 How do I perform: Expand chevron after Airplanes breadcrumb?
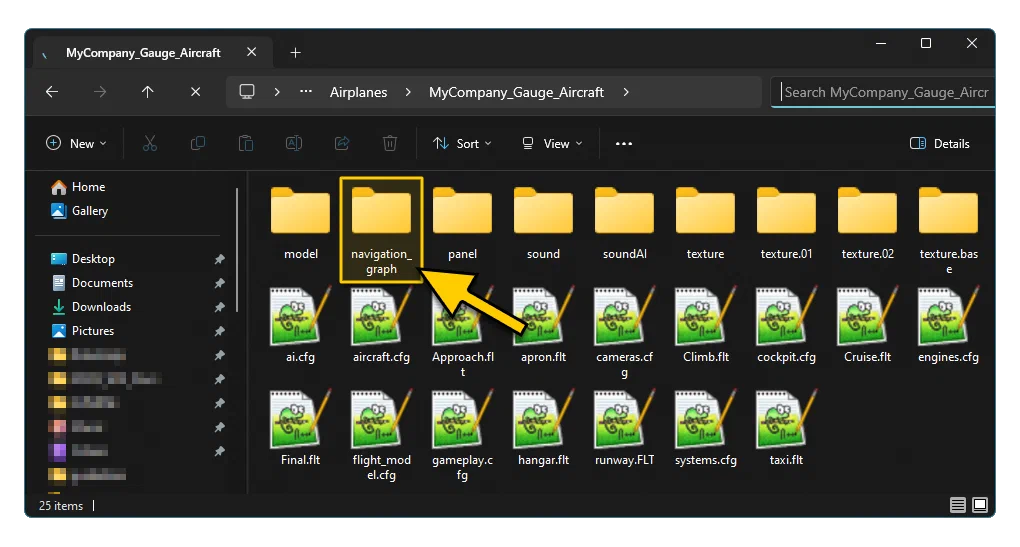(x=408, y=92)
